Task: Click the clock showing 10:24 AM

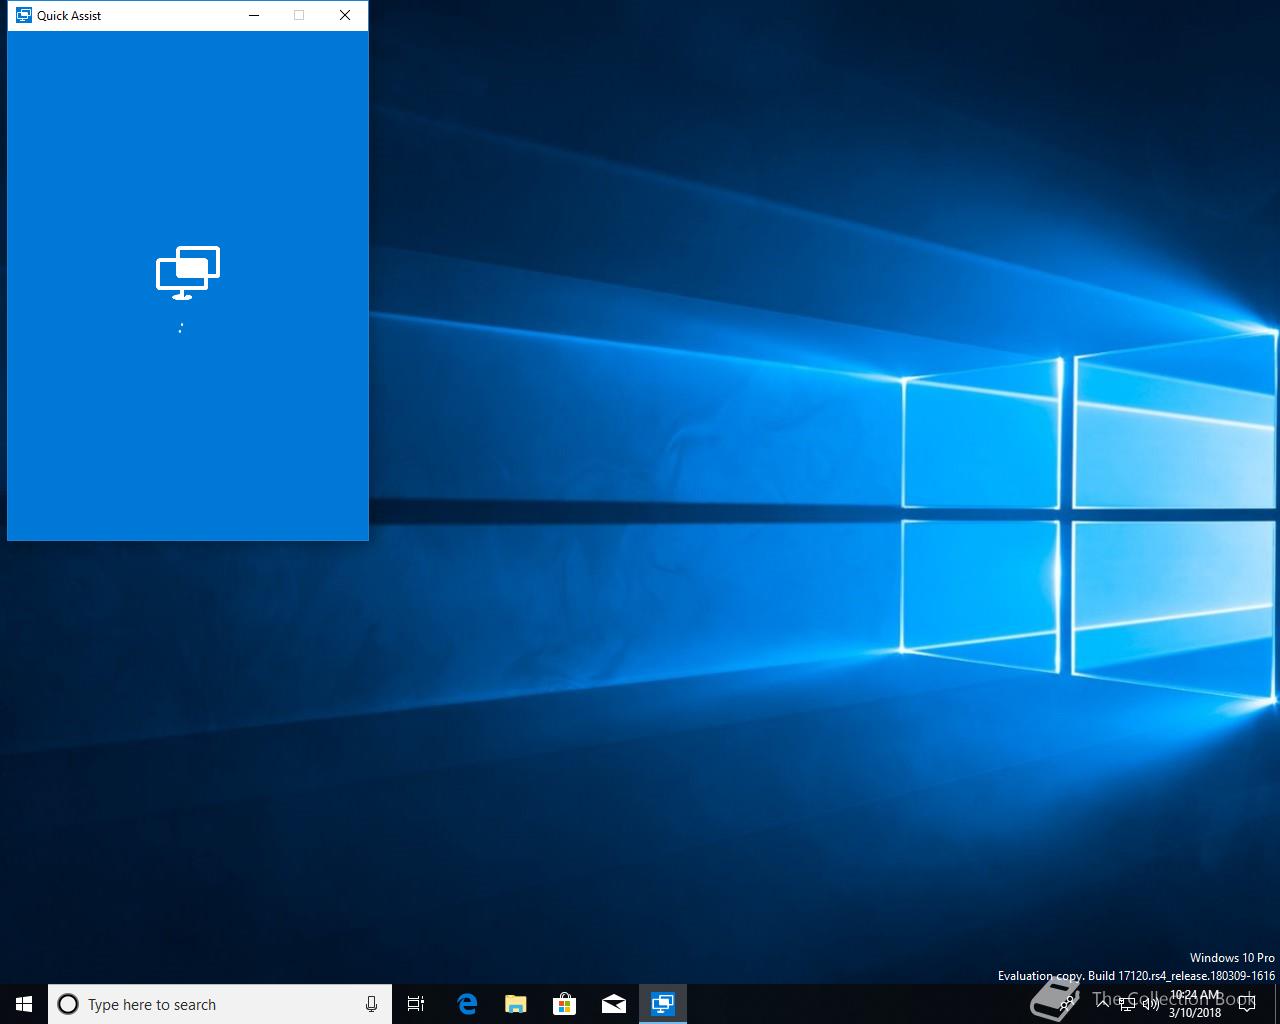Action: coord(1195,1004)
